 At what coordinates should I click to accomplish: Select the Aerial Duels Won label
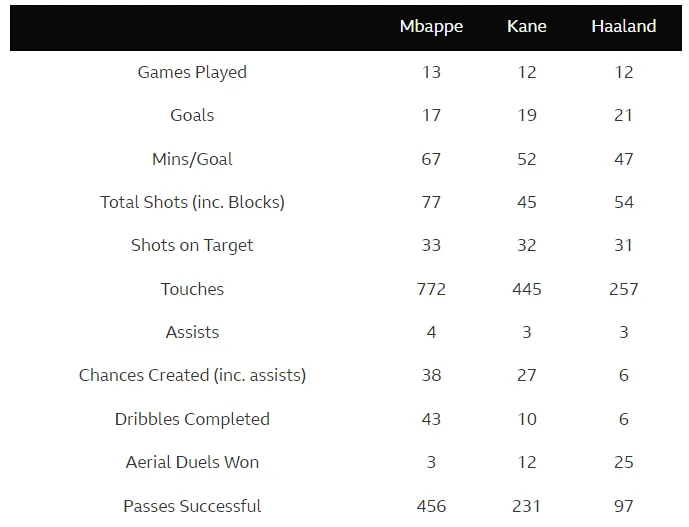click(192, 462)
